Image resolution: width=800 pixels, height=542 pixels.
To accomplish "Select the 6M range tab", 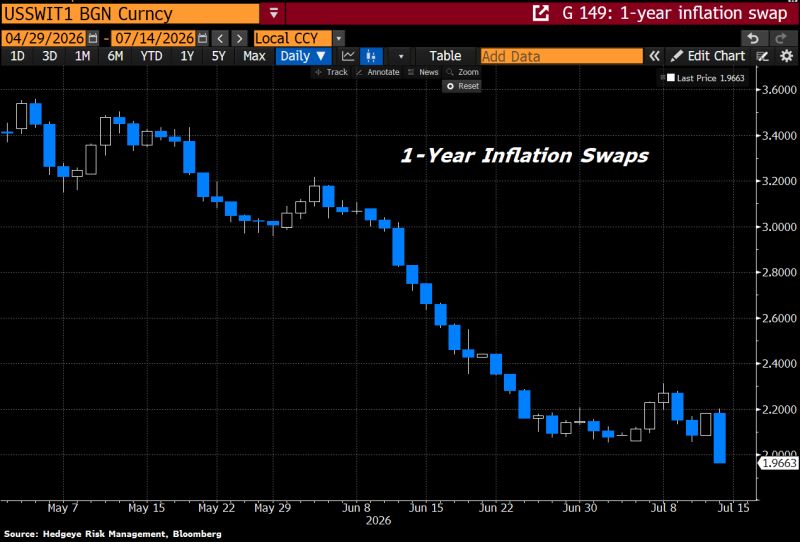I will point(115,56).
